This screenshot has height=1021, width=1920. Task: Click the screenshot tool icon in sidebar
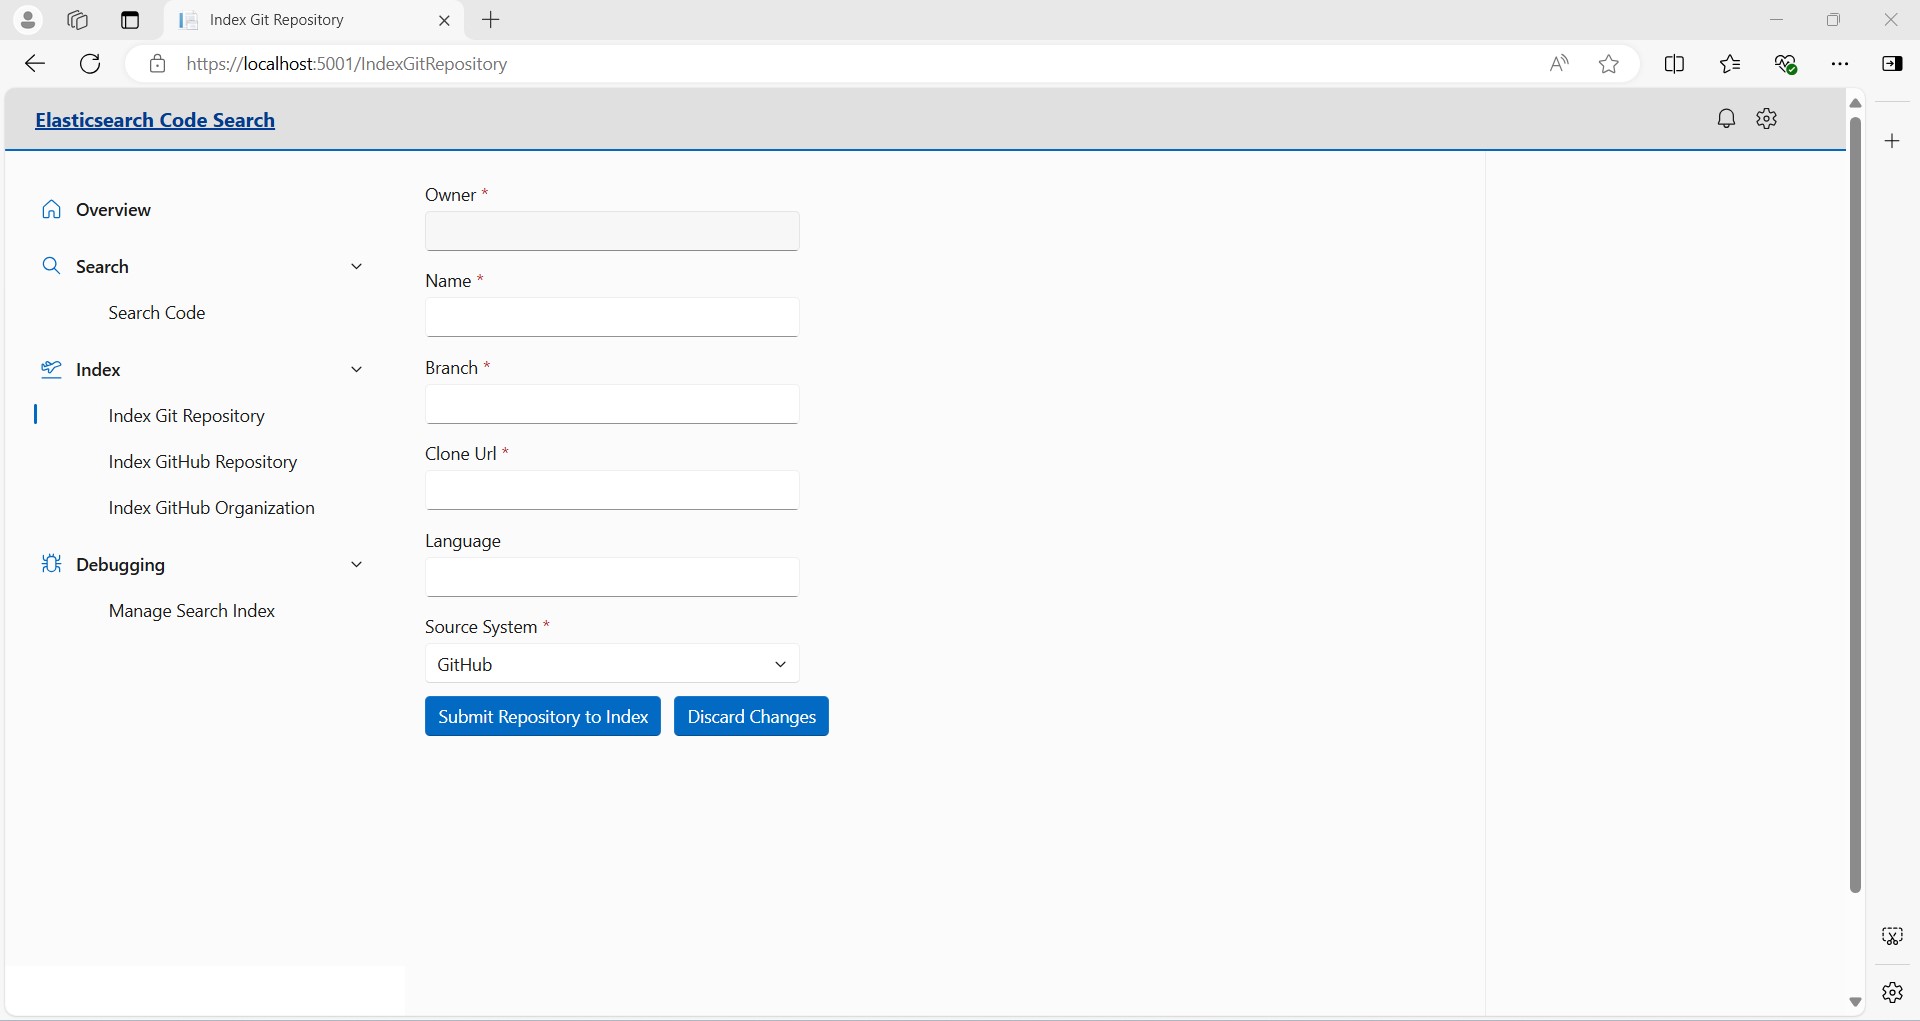coord(1892,936)
